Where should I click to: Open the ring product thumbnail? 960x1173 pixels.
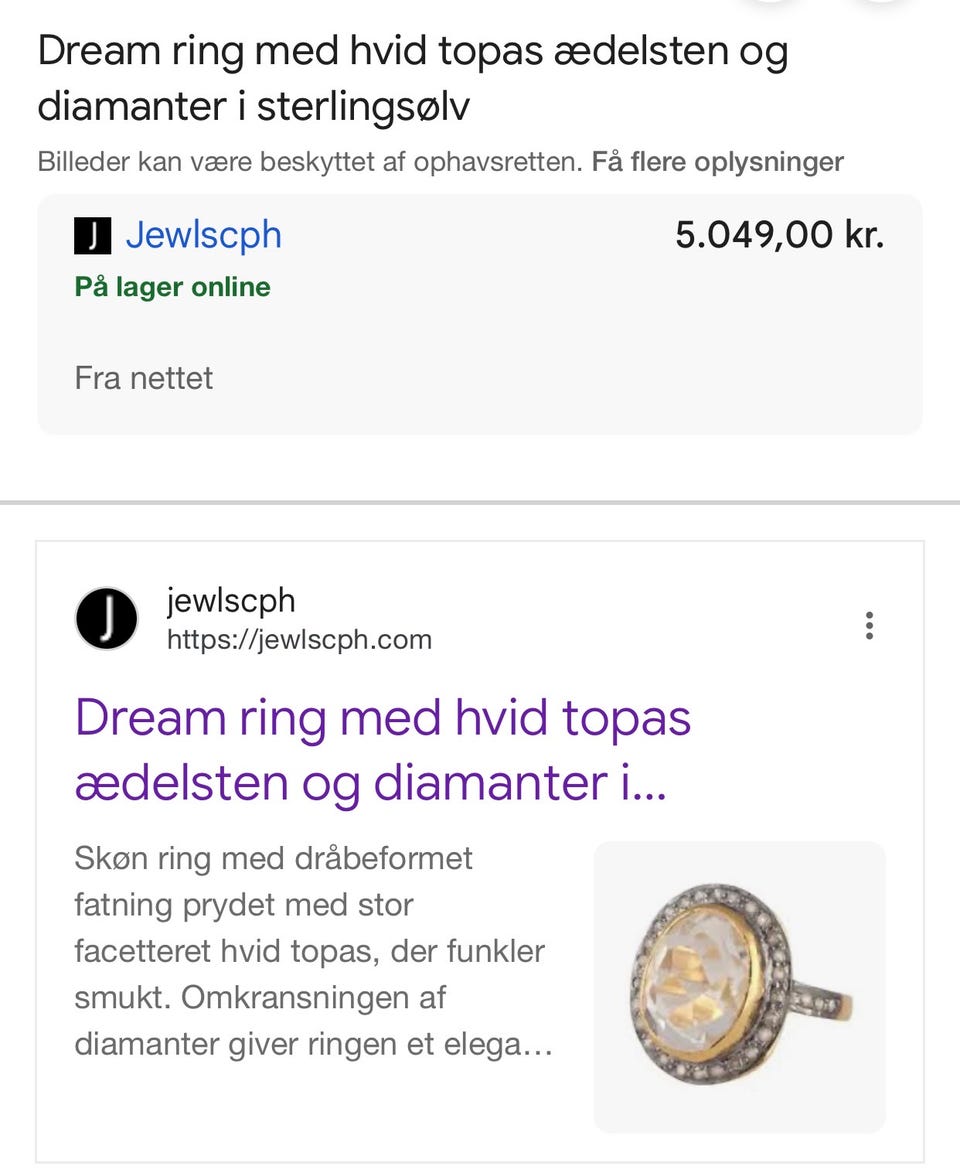[x=739, y=986]
